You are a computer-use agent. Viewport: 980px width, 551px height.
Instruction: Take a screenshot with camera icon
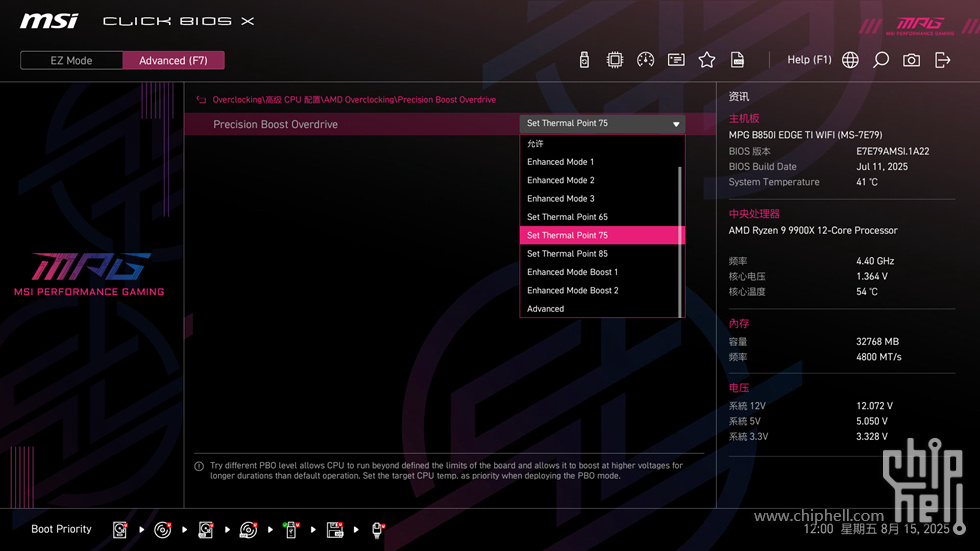(x=911, y=60)
